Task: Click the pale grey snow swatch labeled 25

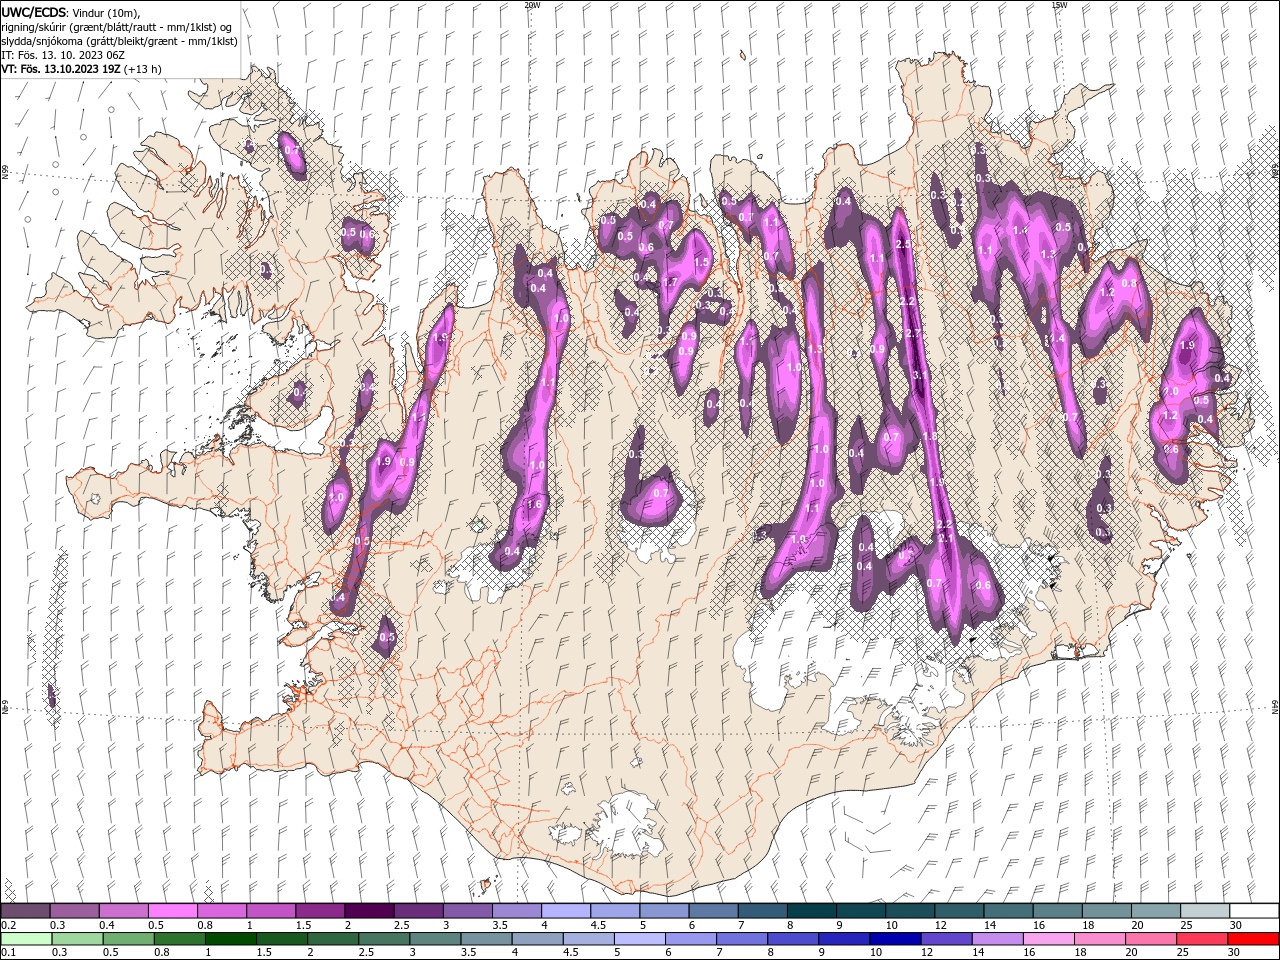Action: tap(1204, 911)
